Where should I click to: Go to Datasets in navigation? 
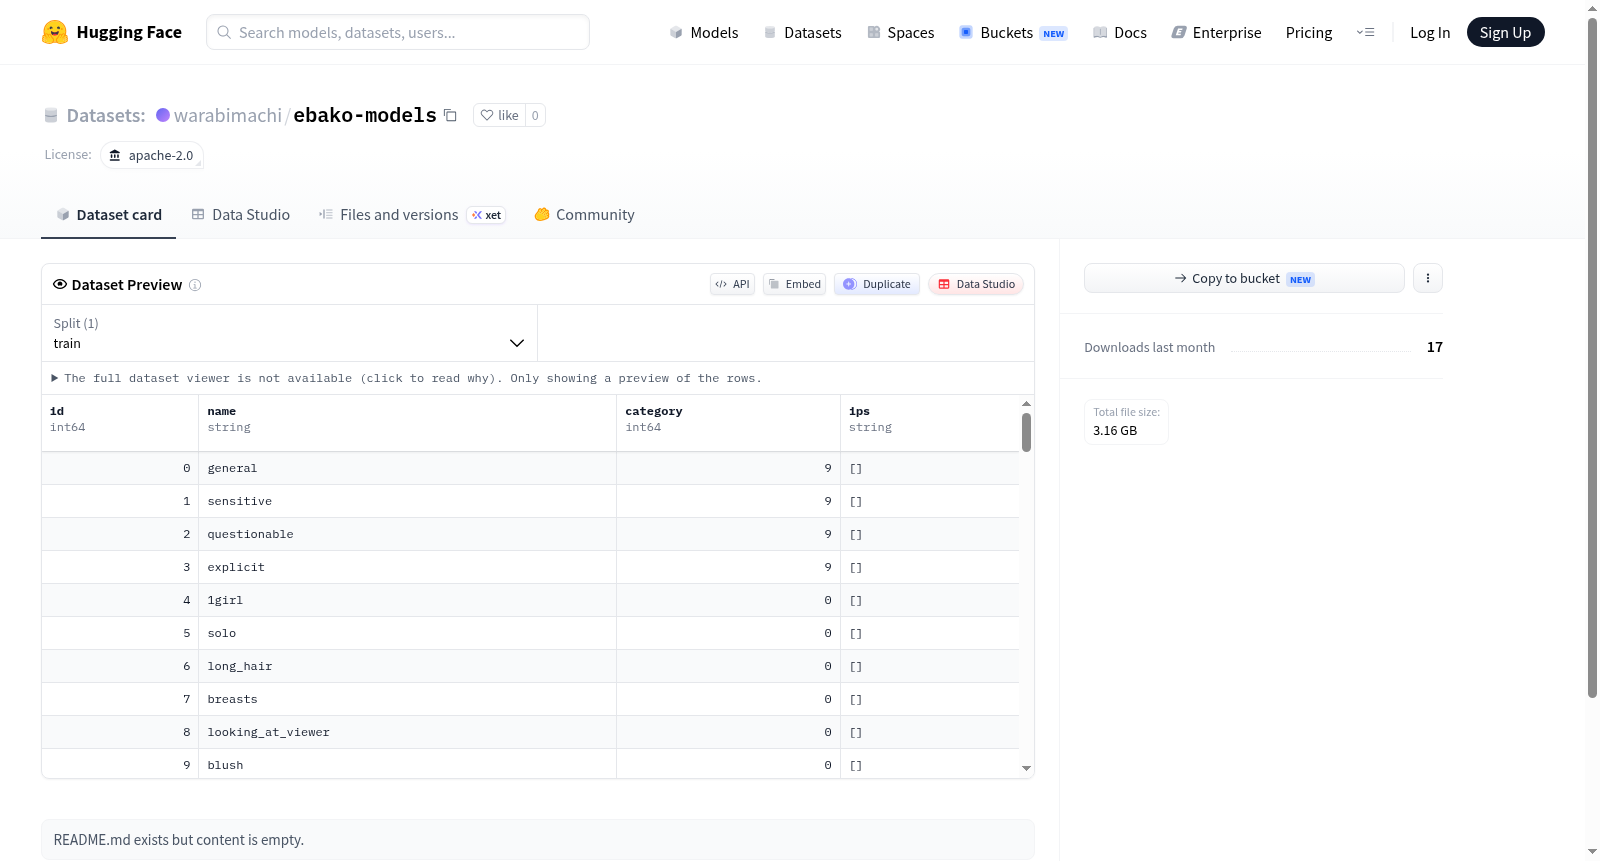click(x=802, y=32)
